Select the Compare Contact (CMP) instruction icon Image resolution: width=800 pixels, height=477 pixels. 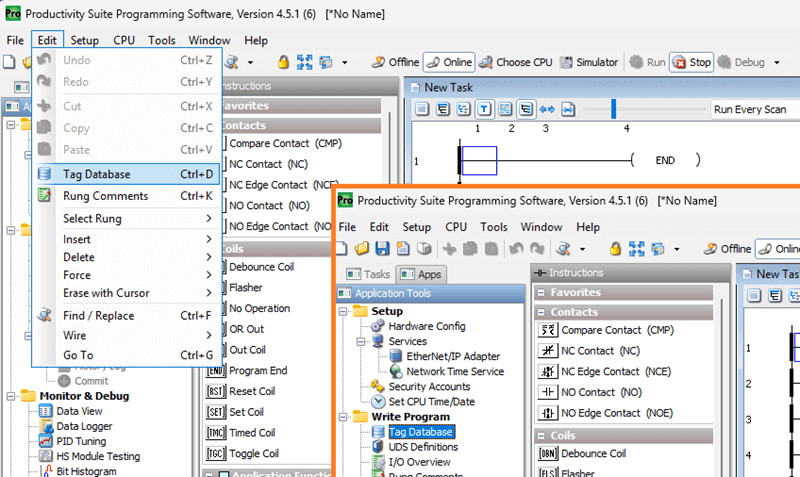[x=547, y=330]
